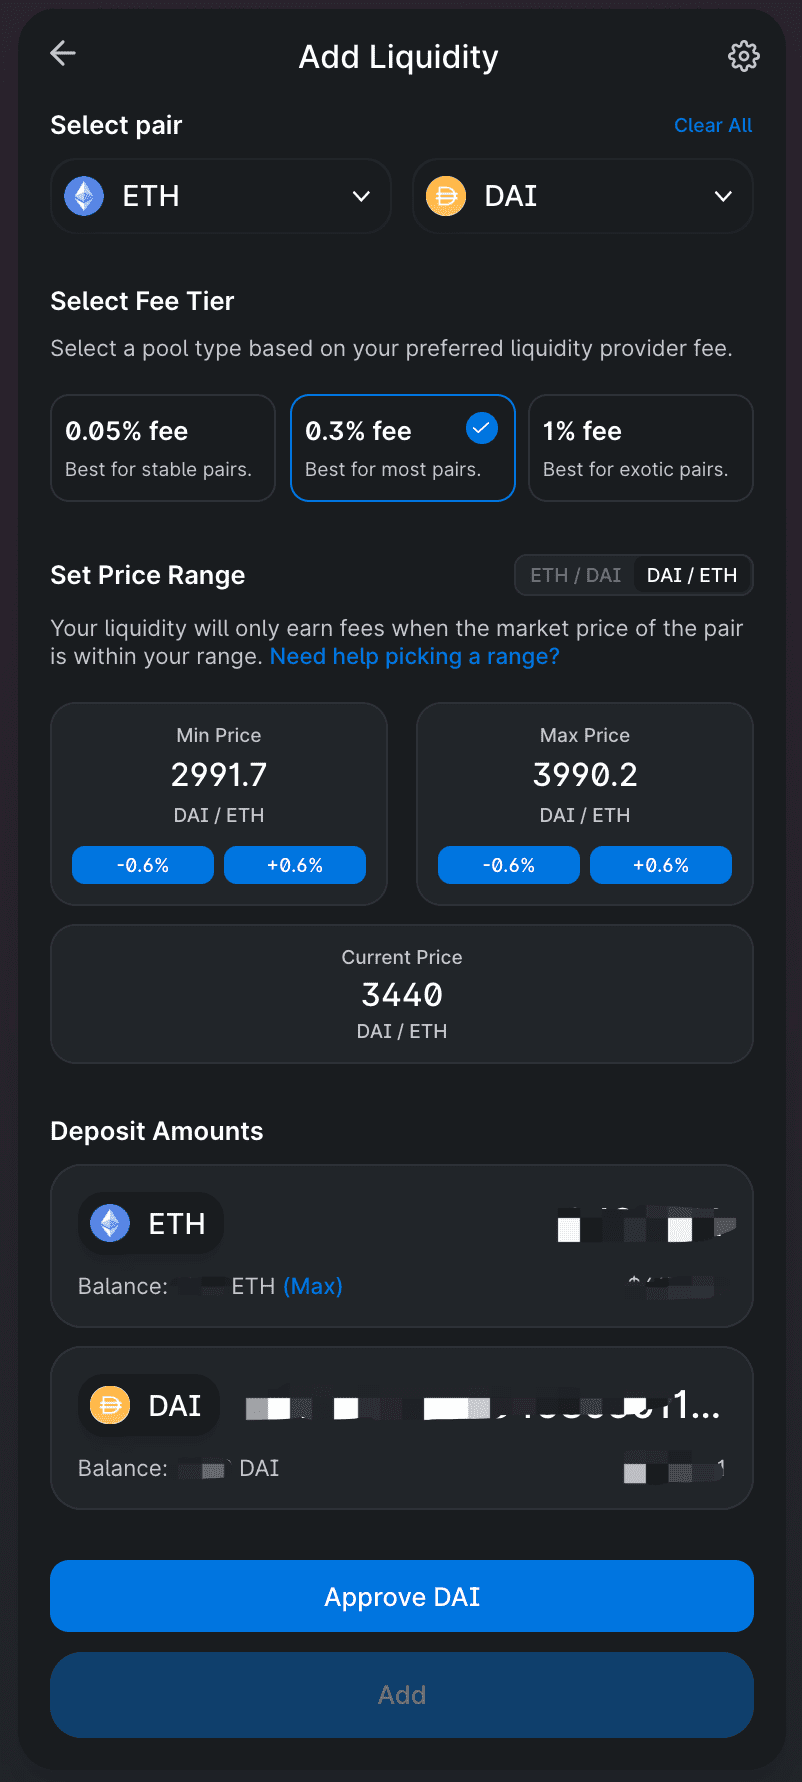Switch price display to DAI / ETH
Screen dimensions: 802x1782
coord(692,575)
